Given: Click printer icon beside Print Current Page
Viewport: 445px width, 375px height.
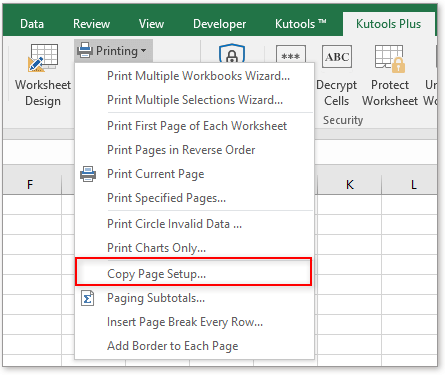Looking at the screenshot, I should point(88,174).
